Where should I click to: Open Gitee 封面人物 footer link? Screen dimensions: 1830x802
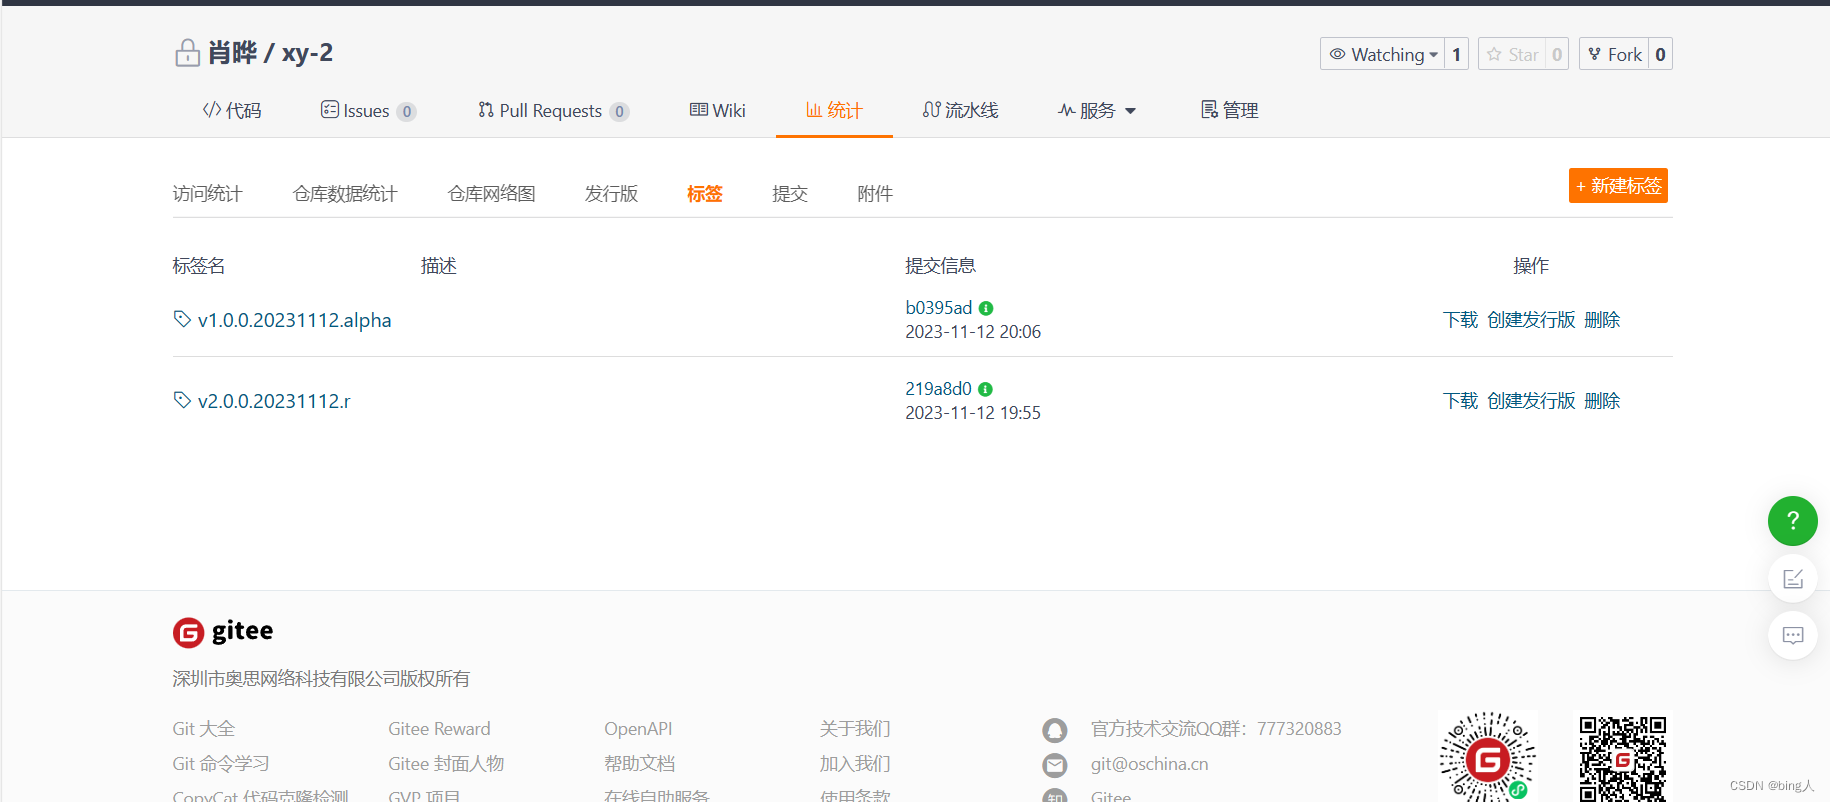446,764
